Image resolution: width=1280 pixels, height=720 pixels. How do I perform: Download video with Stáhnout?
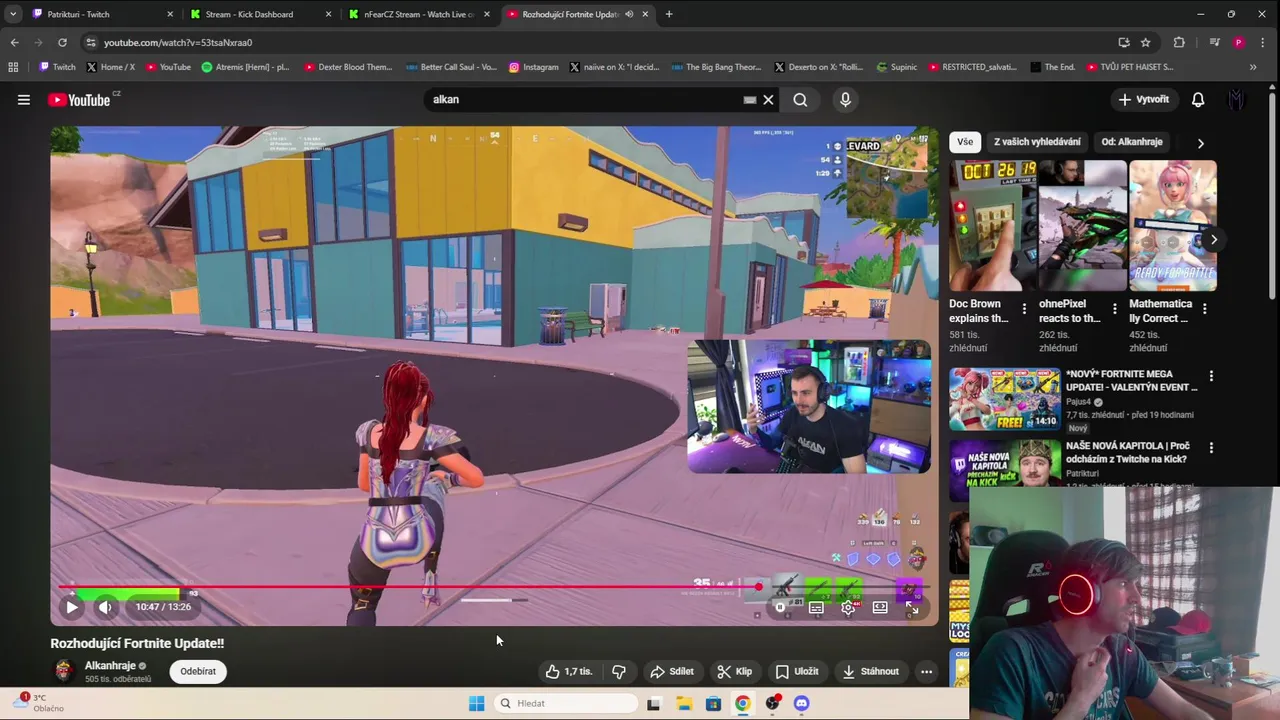870,671
